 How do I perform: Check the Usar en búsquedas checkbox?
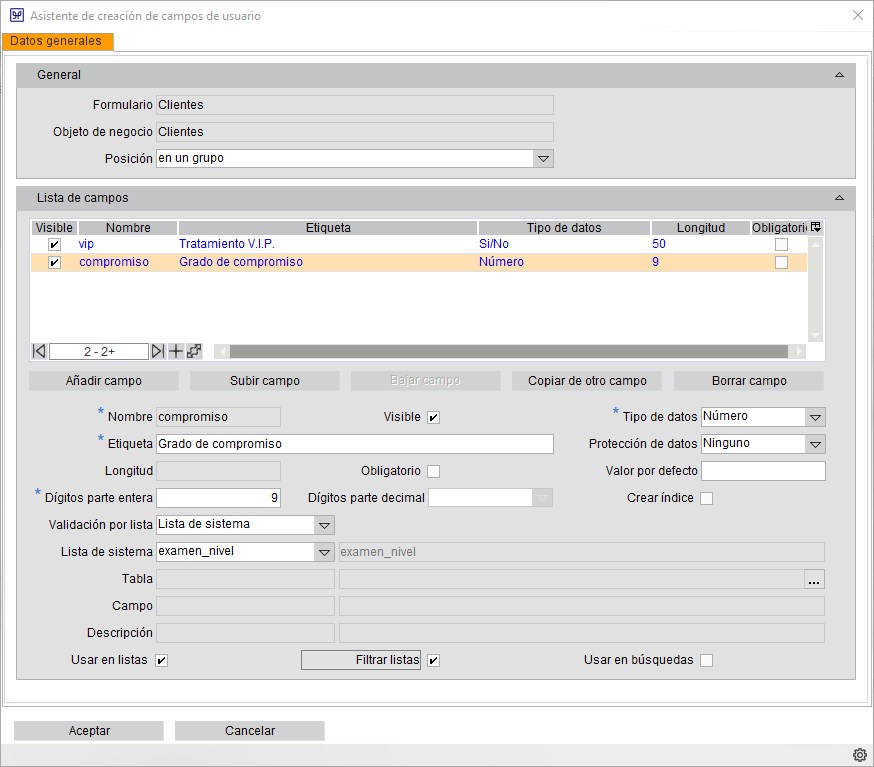(x=706, y=660)
